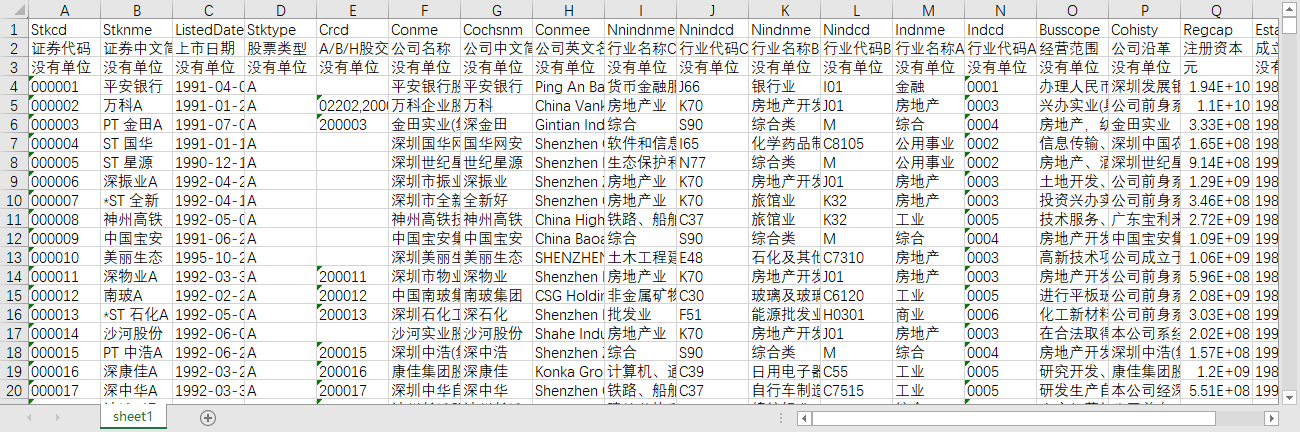Click the CSG Holdi cell

(x=568, y=296)
